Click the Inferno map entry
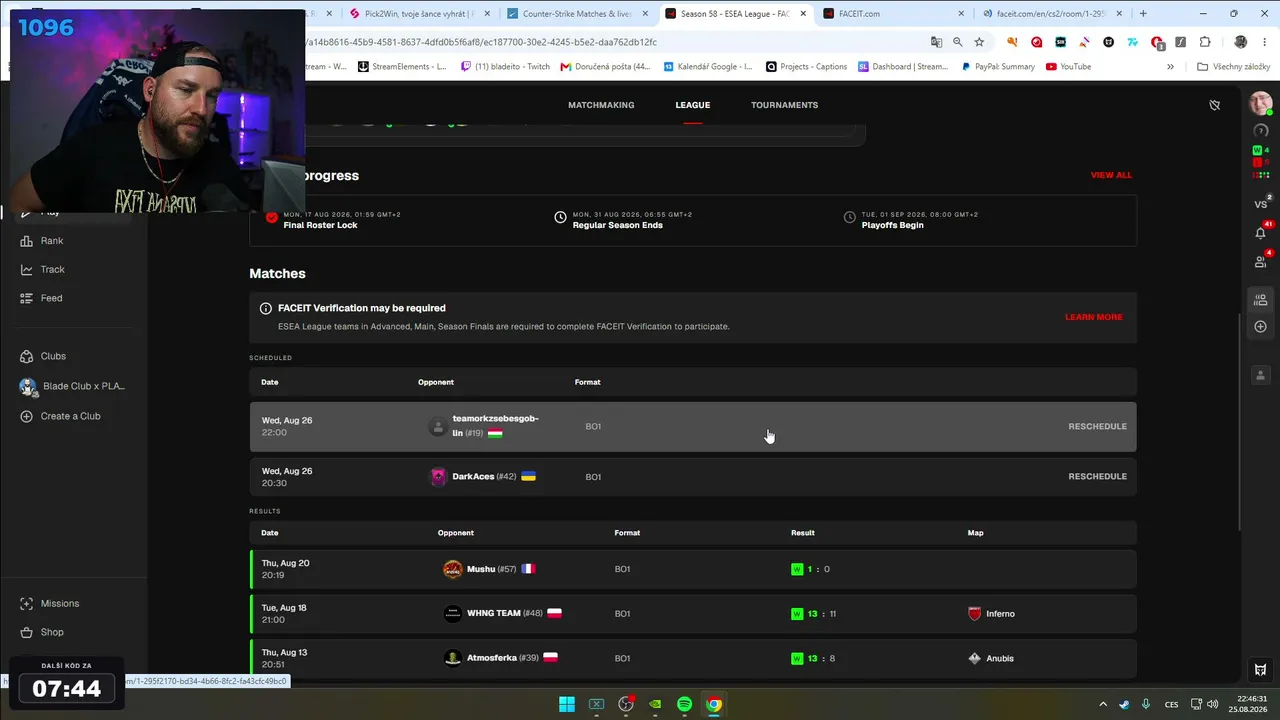The image size is (1280, 720). pos(991,614)
